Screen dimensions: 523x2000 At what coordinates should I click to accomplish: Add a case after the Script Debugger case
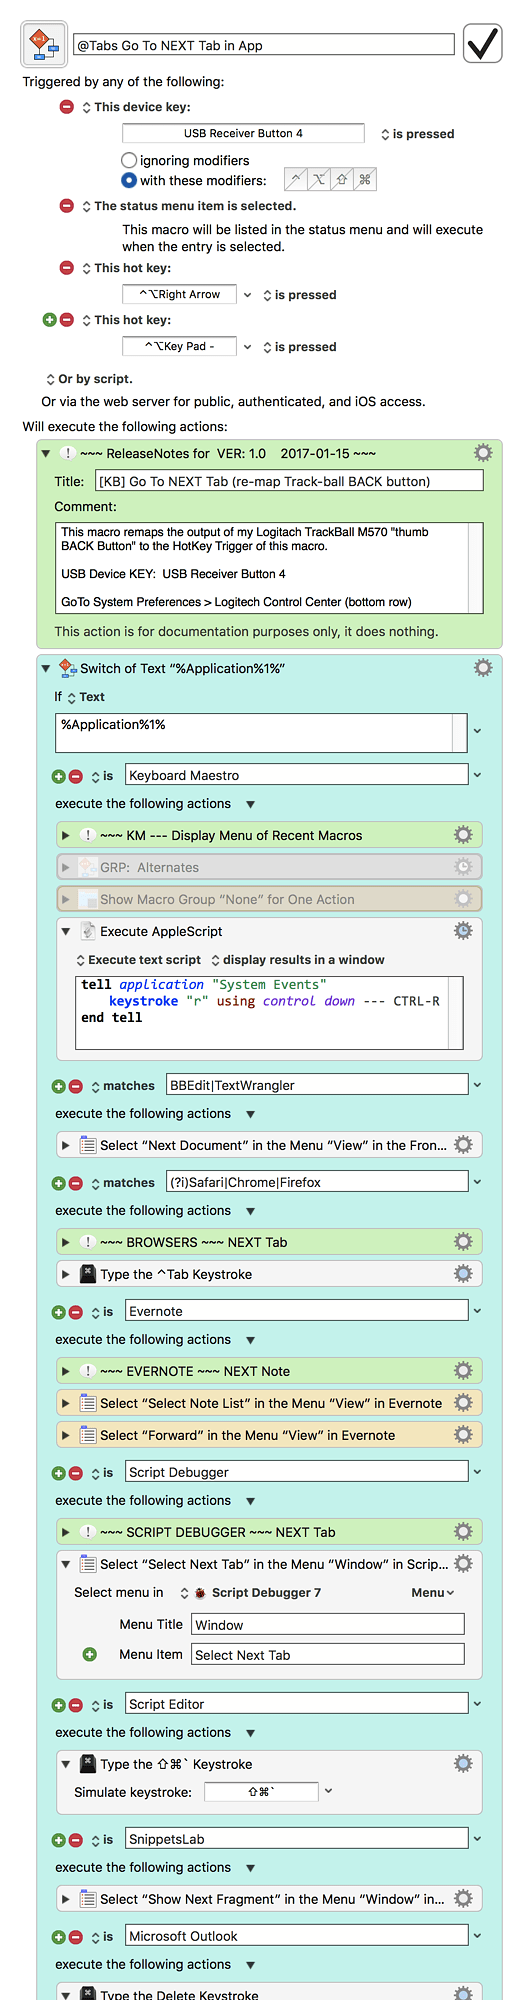click(58, 1473)
